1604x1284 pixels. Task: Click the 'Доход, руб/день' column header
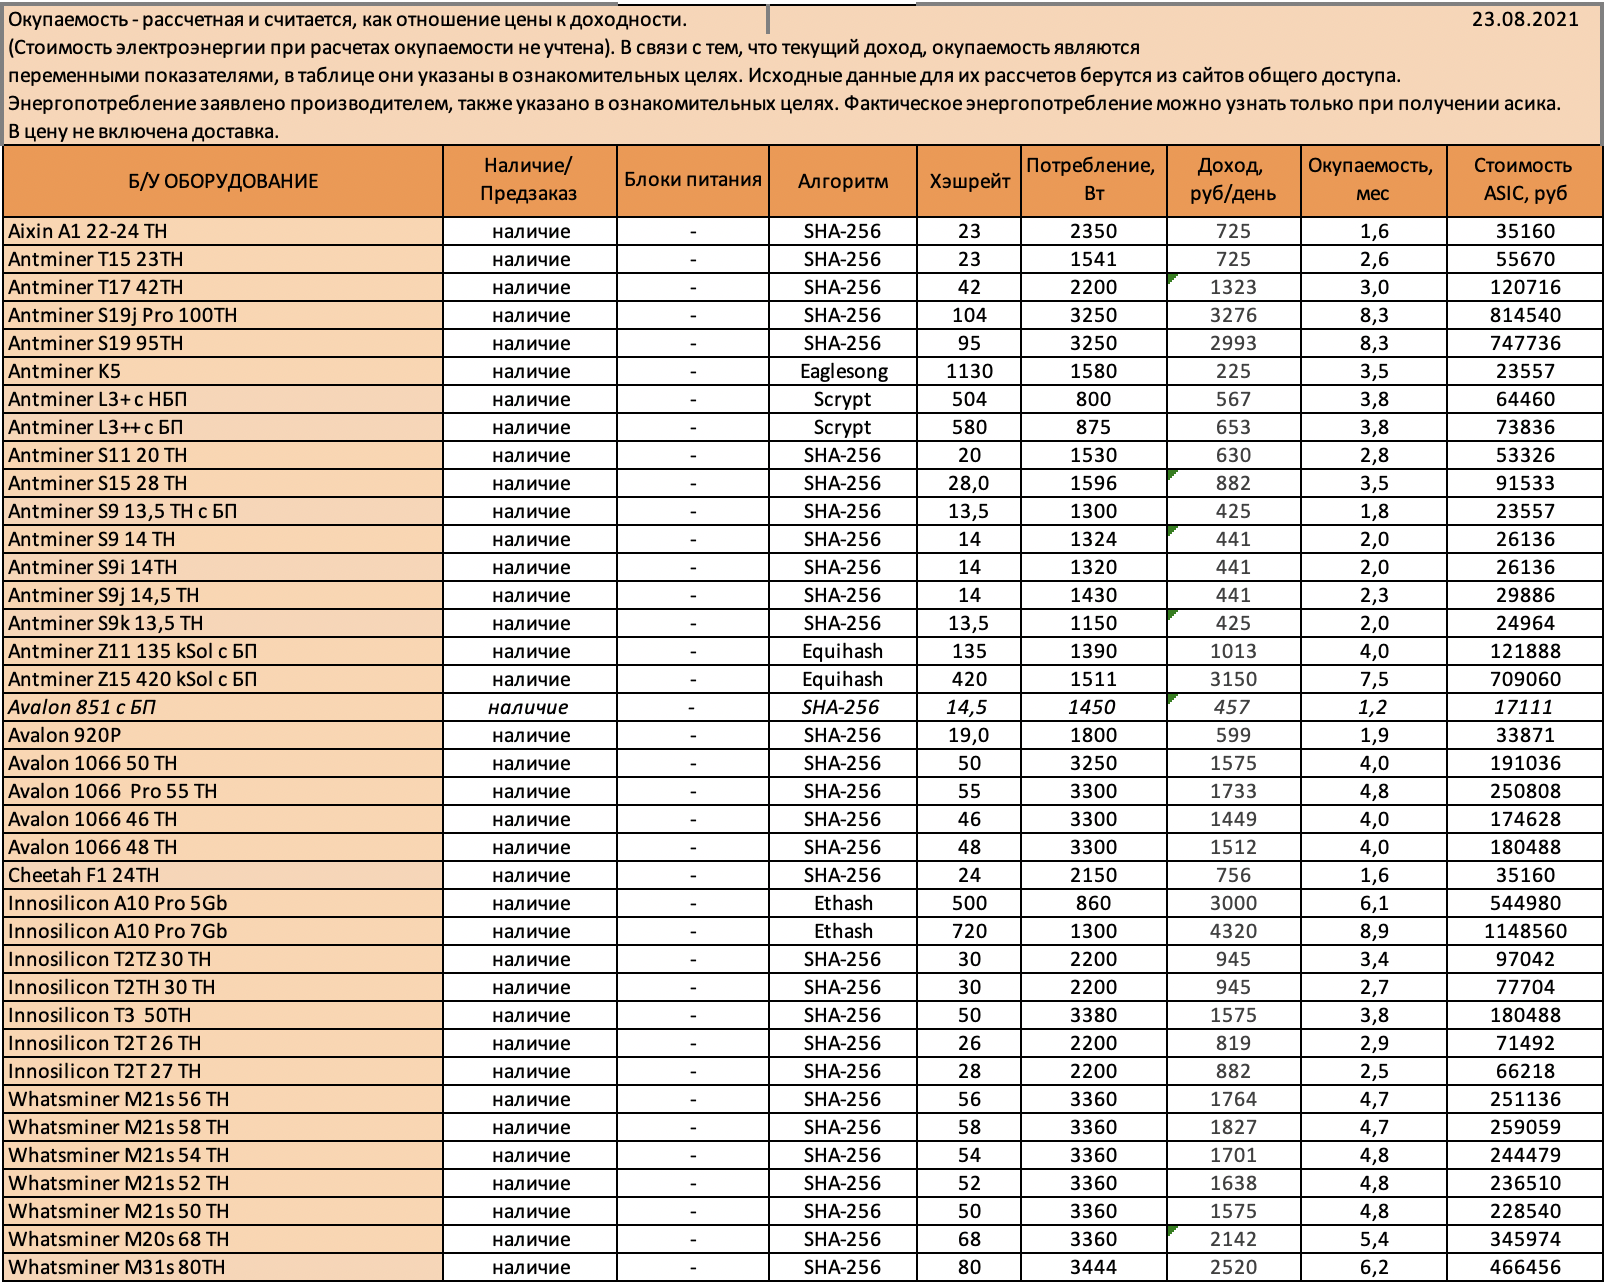[1233, 181]
